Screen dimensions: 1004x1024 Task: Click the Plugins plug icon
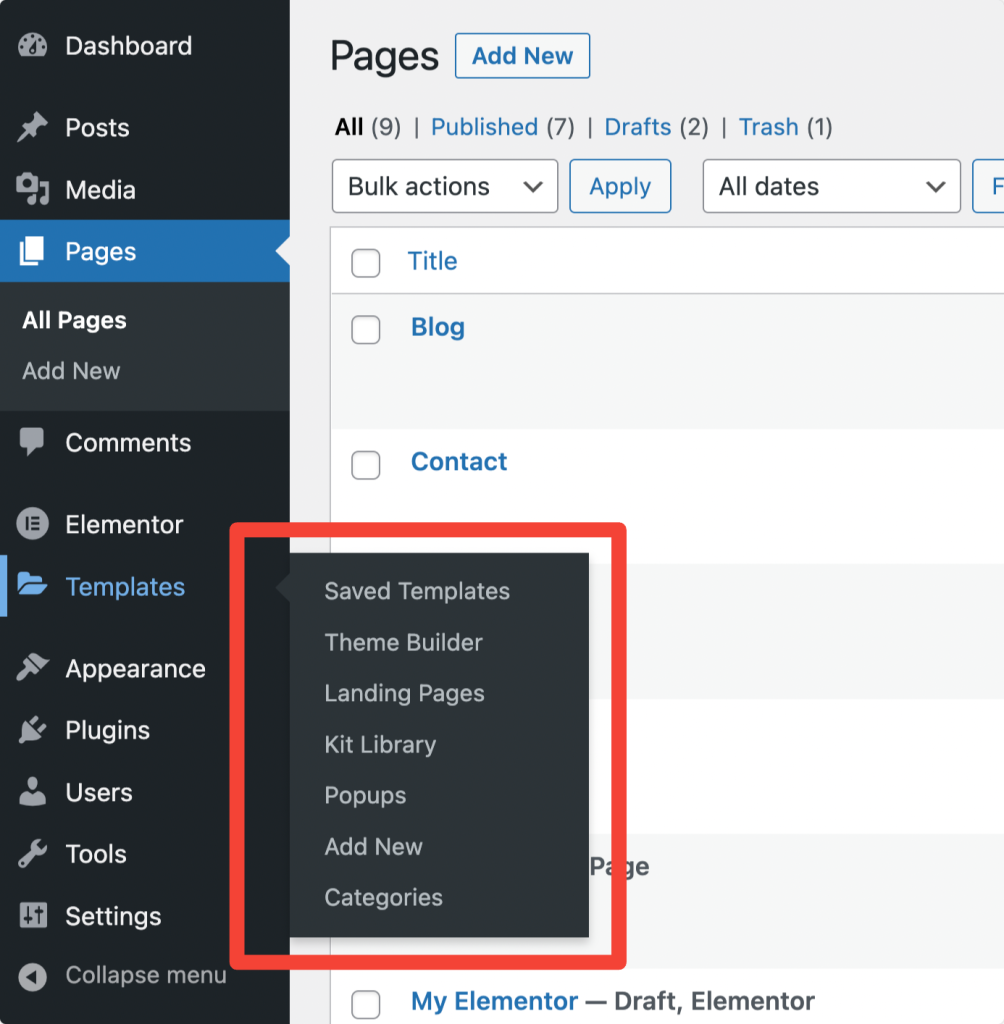[32, 730]
